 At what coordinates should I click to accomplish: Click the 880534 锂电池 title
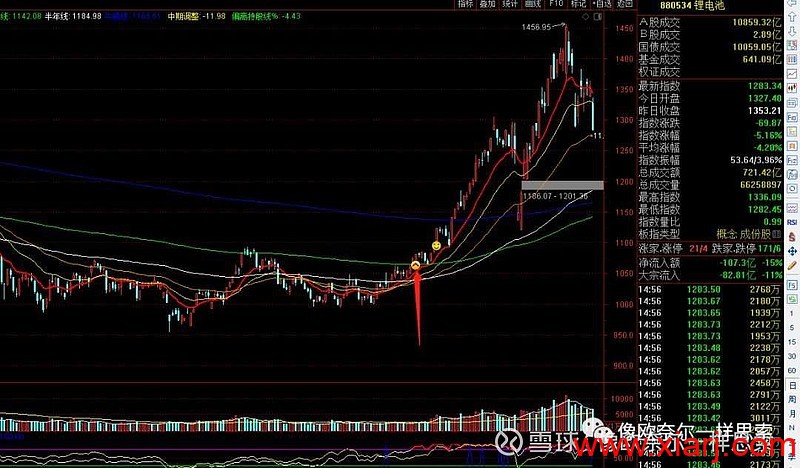coord(692,6)
